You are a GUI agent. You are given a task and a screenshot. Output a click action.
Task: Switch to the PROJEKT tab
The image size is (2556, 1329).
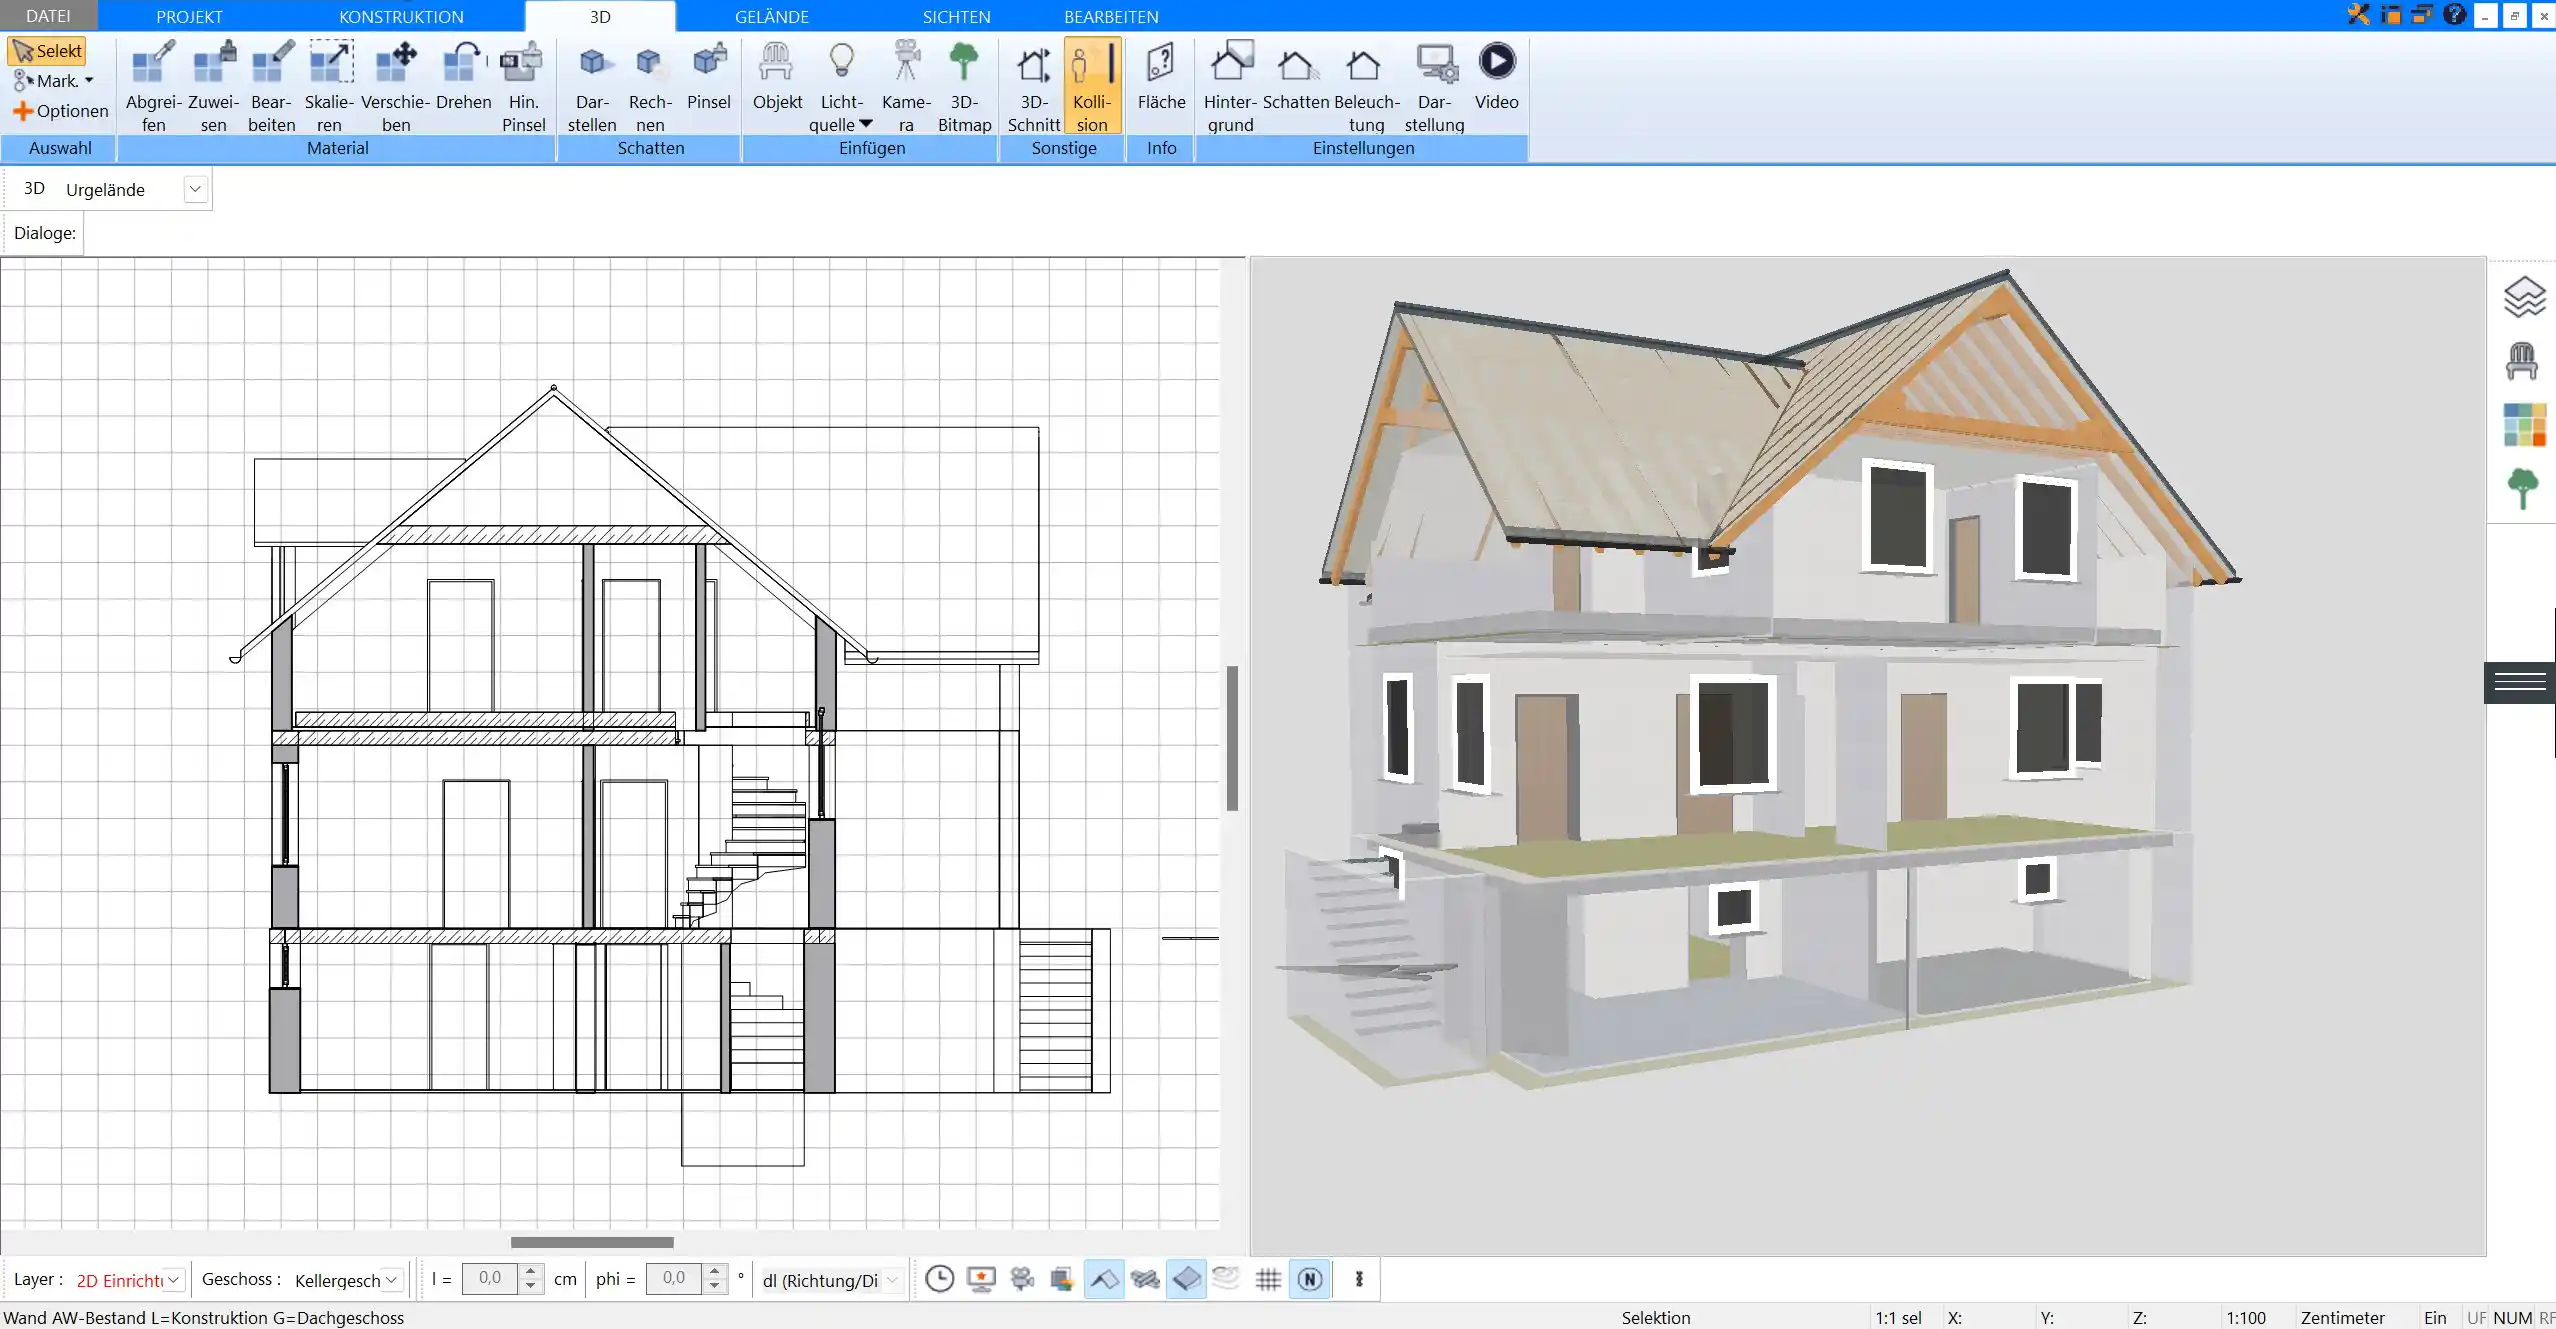click(189, 16)
